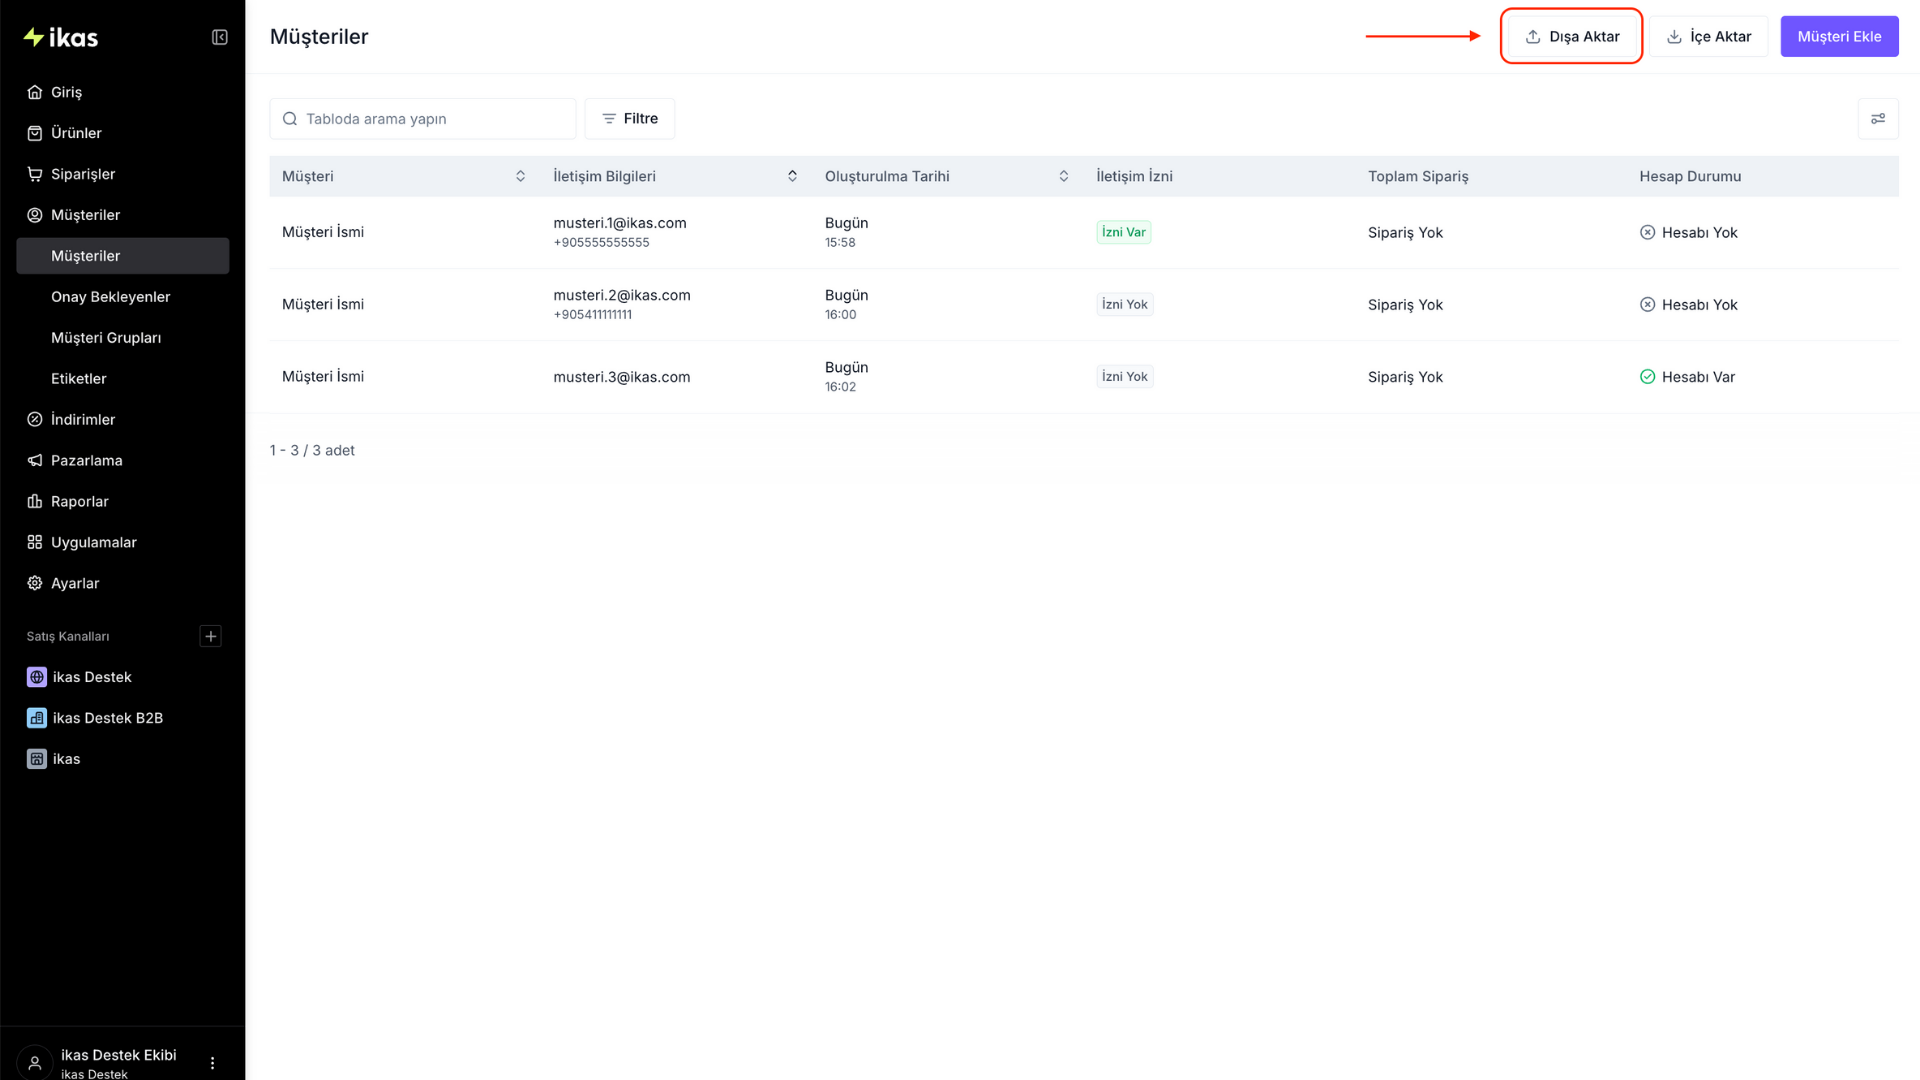
Task: Open account three-dots menu
Action: [212, 1063]
